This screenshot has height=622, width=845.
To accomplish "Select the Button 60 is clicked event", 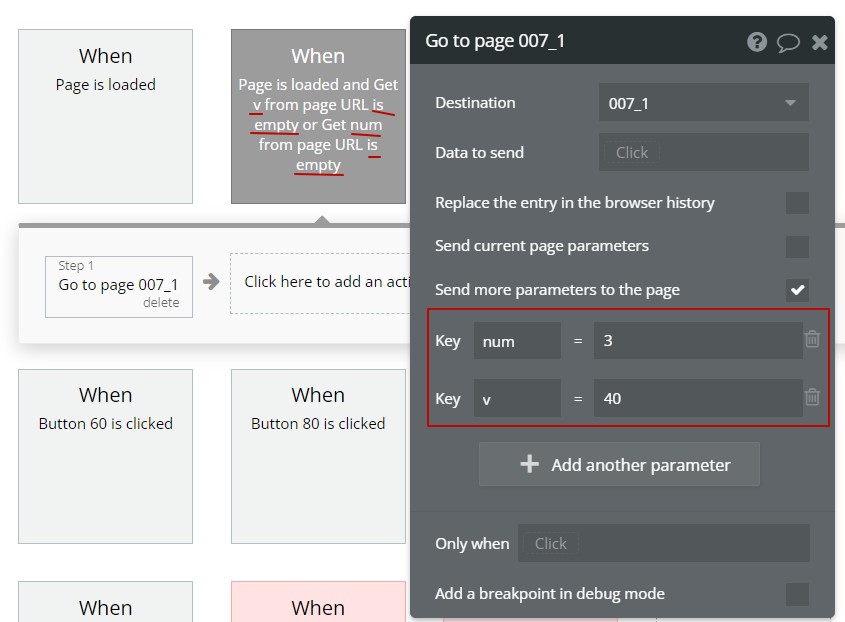I will (106, 457).
